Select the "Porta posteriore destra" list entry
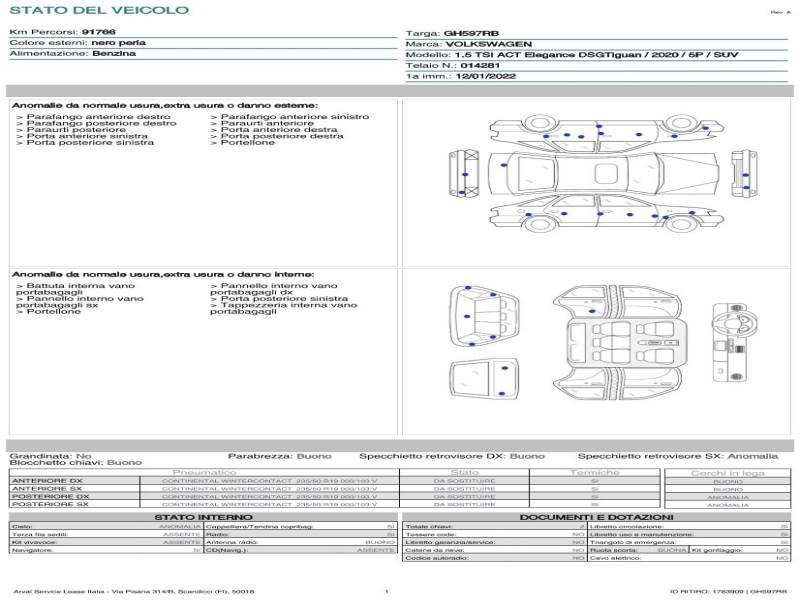Screen dimensions: 800x600 click(277, 136)
